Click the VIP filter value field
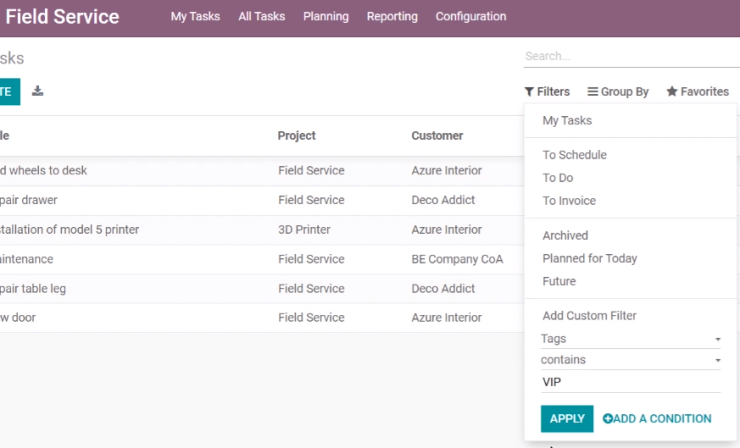 click(631, 382)
